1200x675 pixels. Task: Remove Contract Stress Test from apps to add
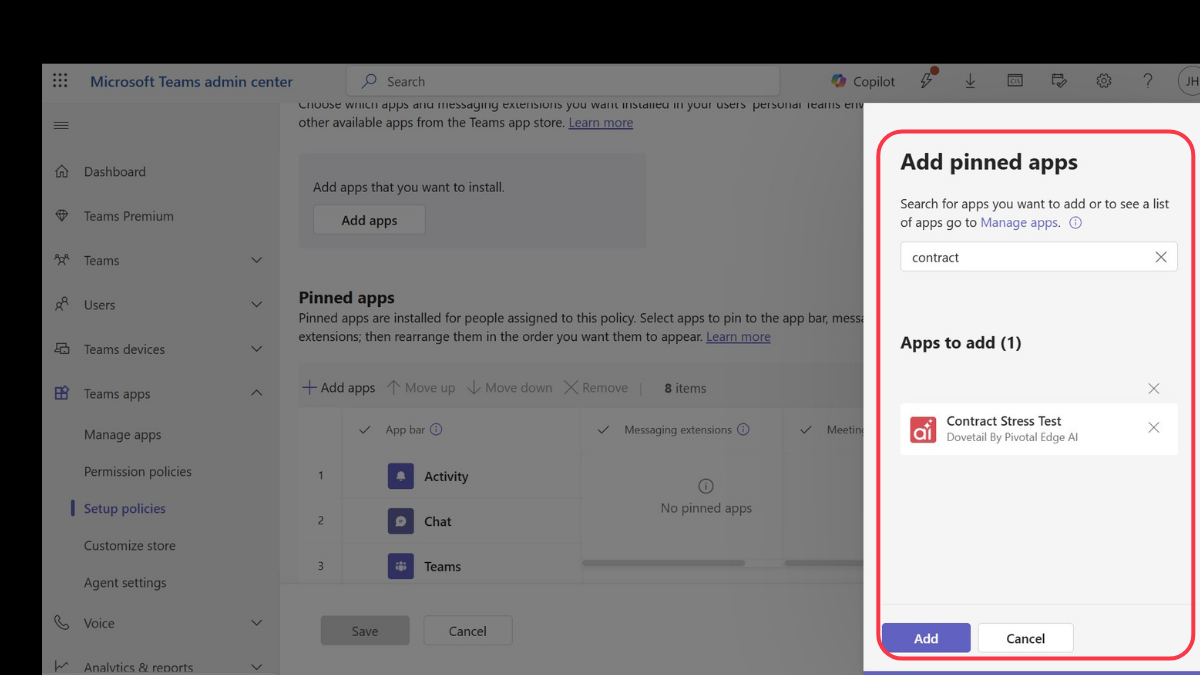tap(1153, 428)
